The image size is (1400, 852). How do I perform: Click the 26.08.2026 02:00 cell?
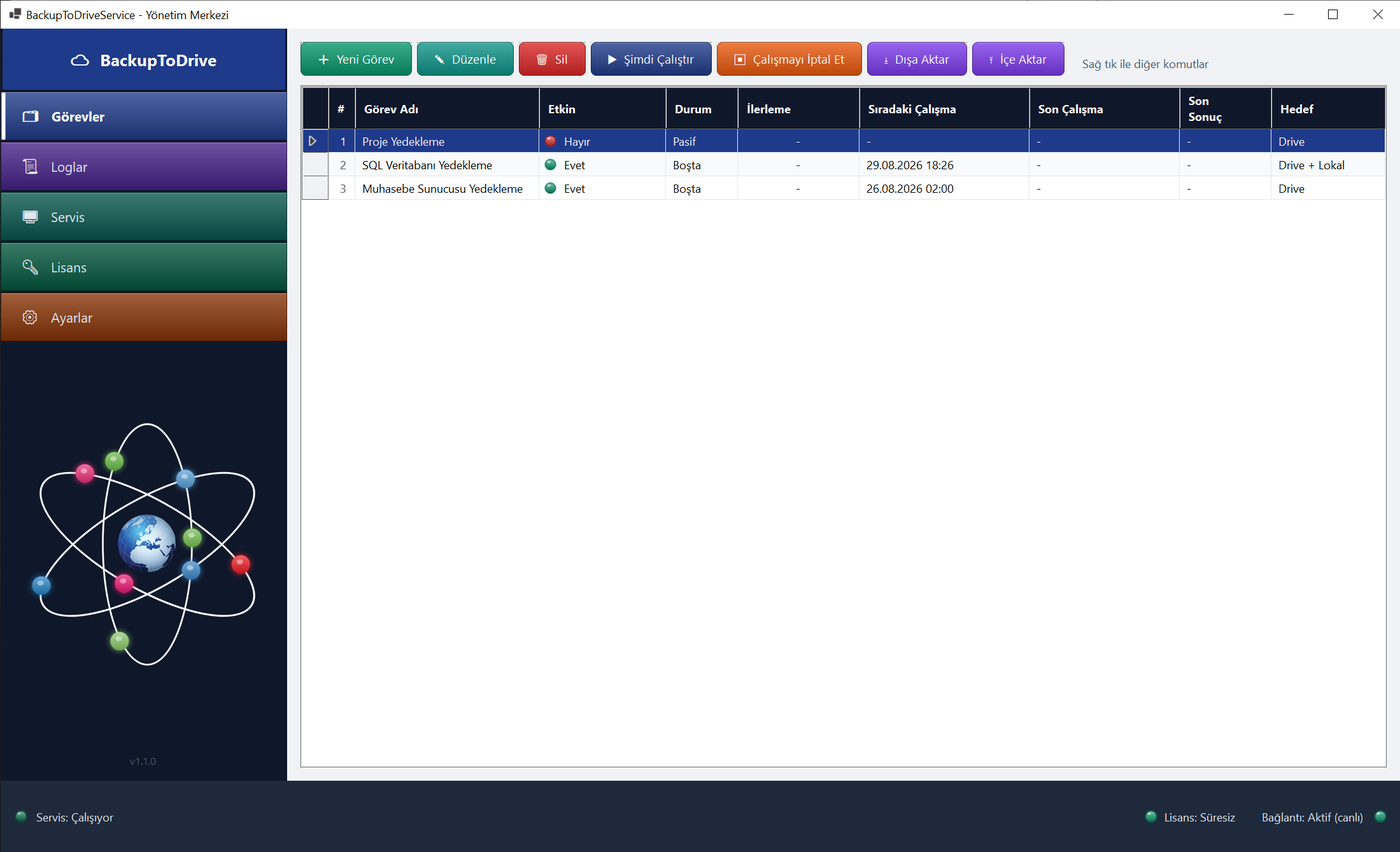944,188
